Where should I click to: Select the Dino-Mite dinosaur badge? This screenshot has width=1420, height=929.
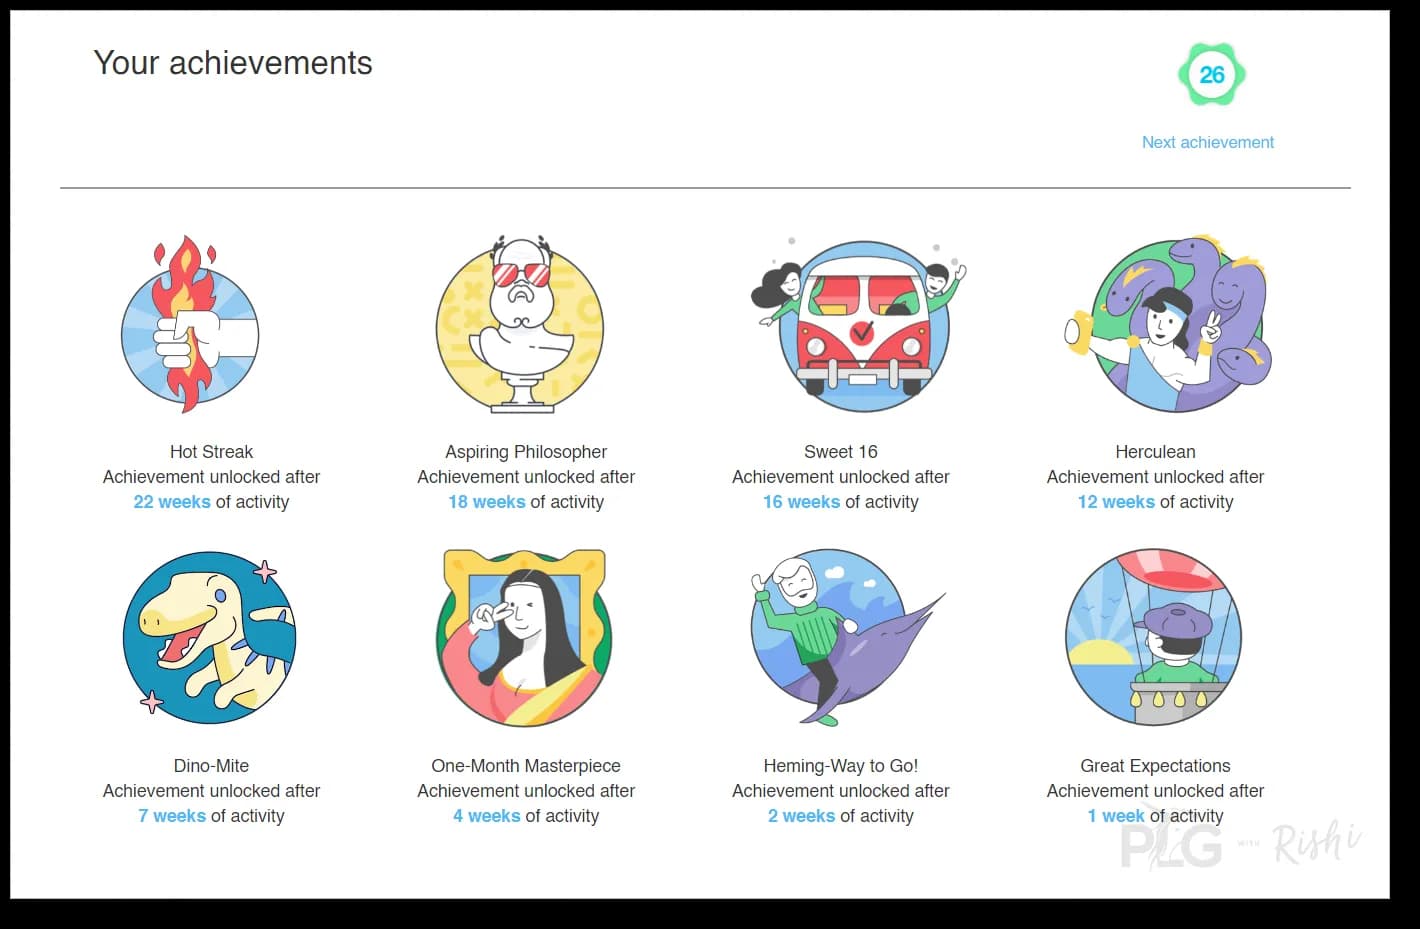[x=210, y=638]
